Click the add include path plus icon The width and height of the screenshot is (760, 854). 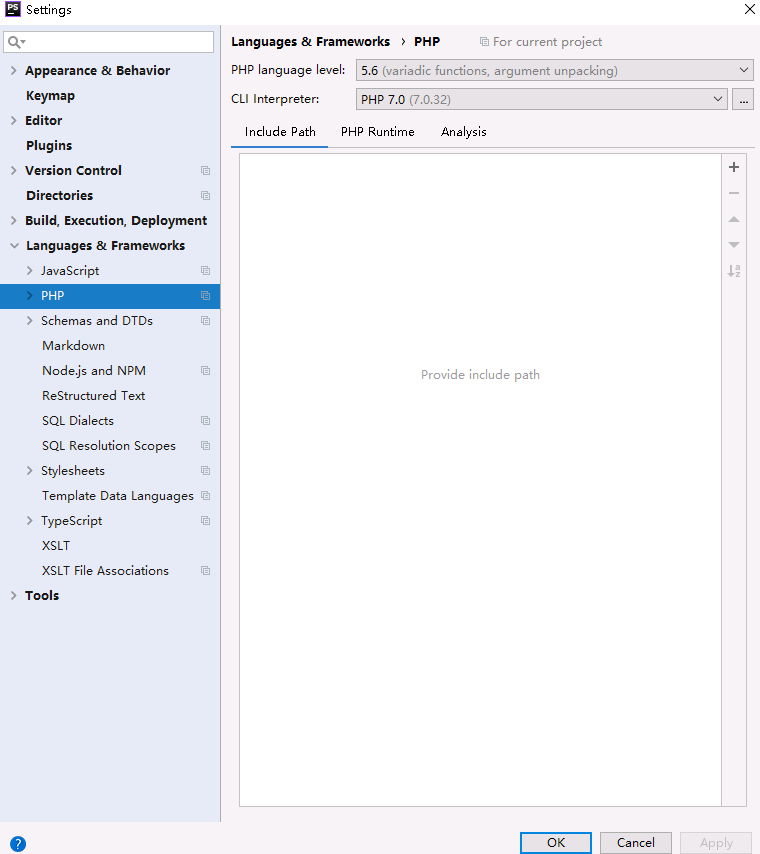(734, 167)
